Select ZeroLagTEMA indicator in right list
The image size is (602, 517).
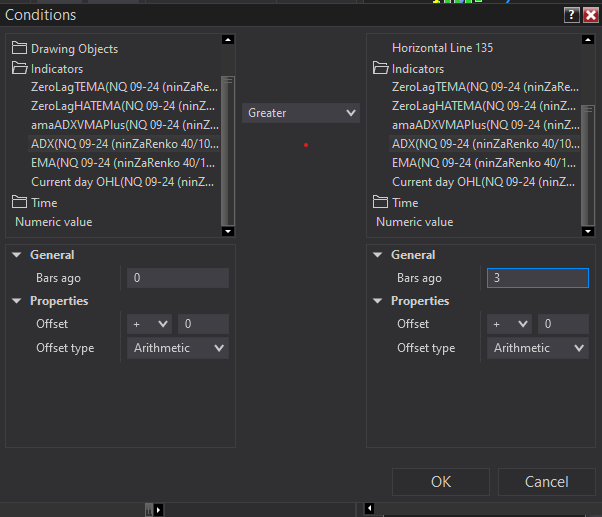(485, 87)
